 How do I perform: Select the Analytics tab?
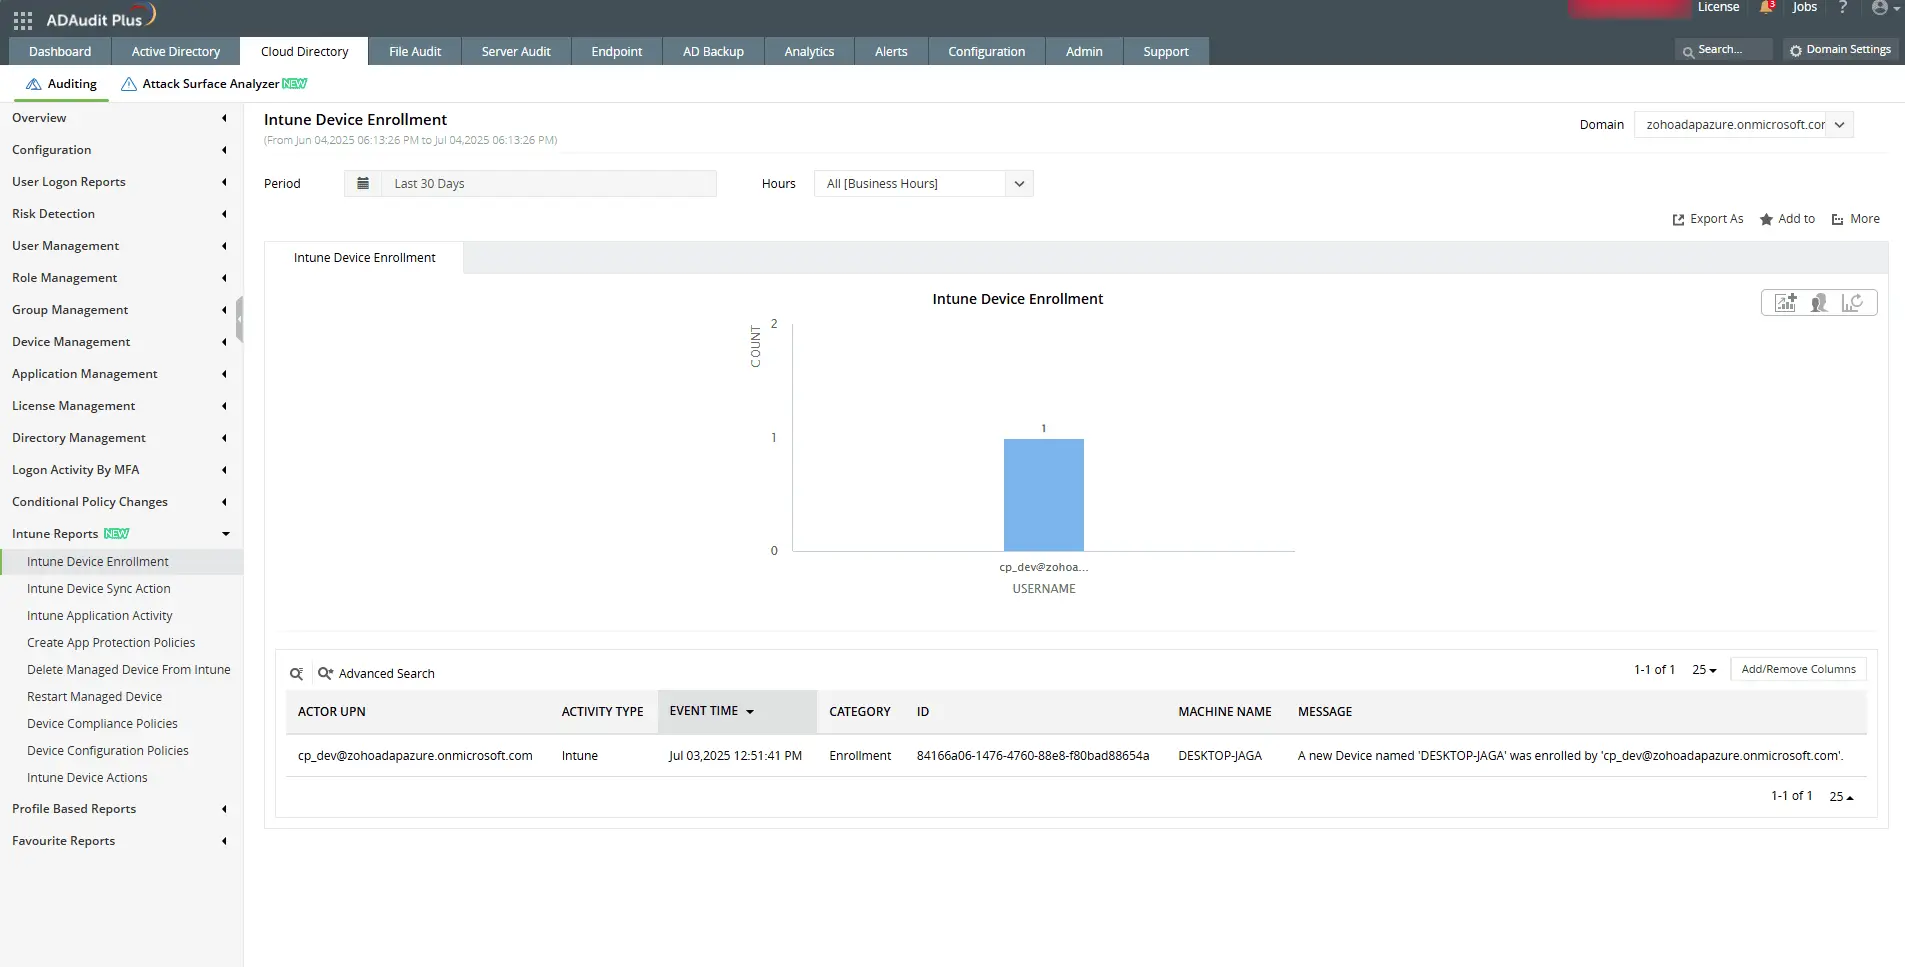809,51
